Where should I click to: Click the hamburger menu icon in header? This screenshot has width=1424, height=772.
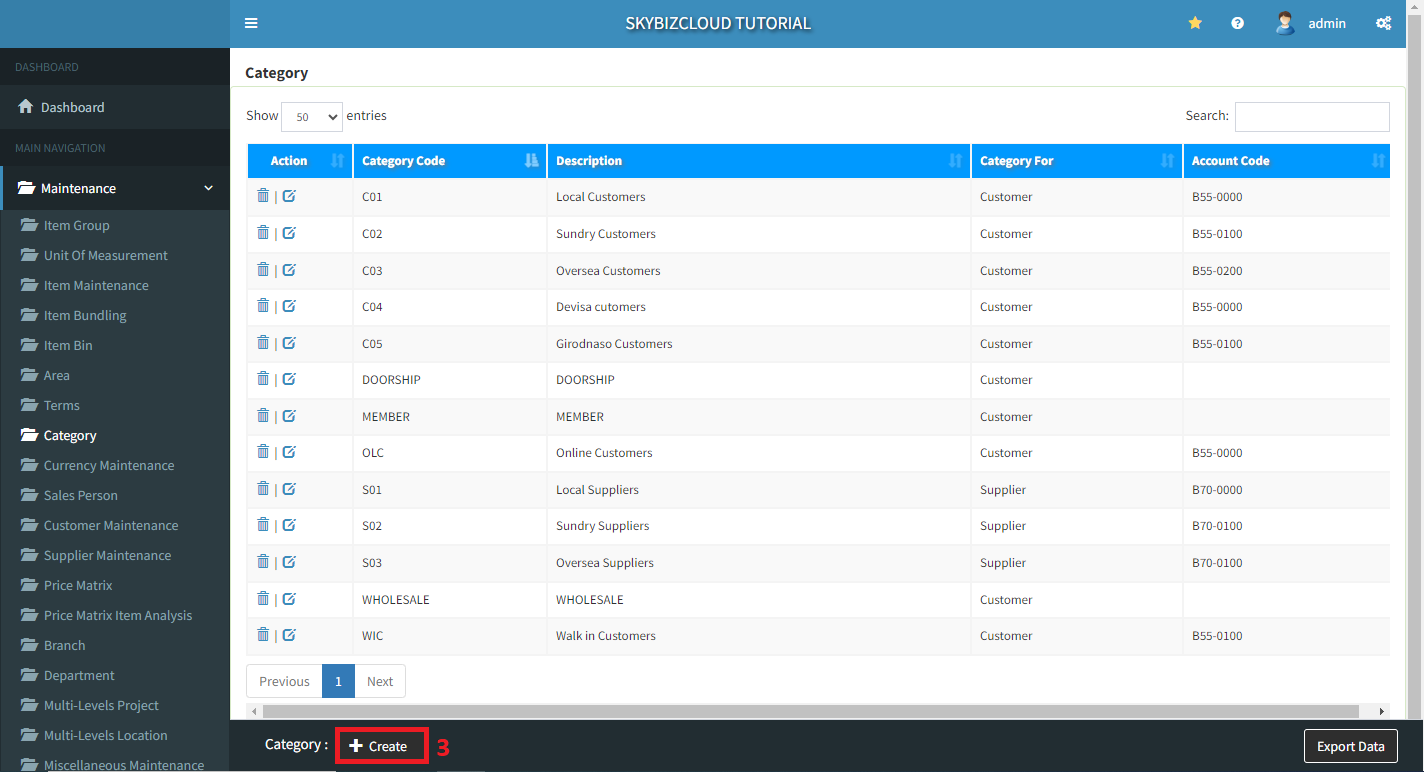tap(251, 23)
